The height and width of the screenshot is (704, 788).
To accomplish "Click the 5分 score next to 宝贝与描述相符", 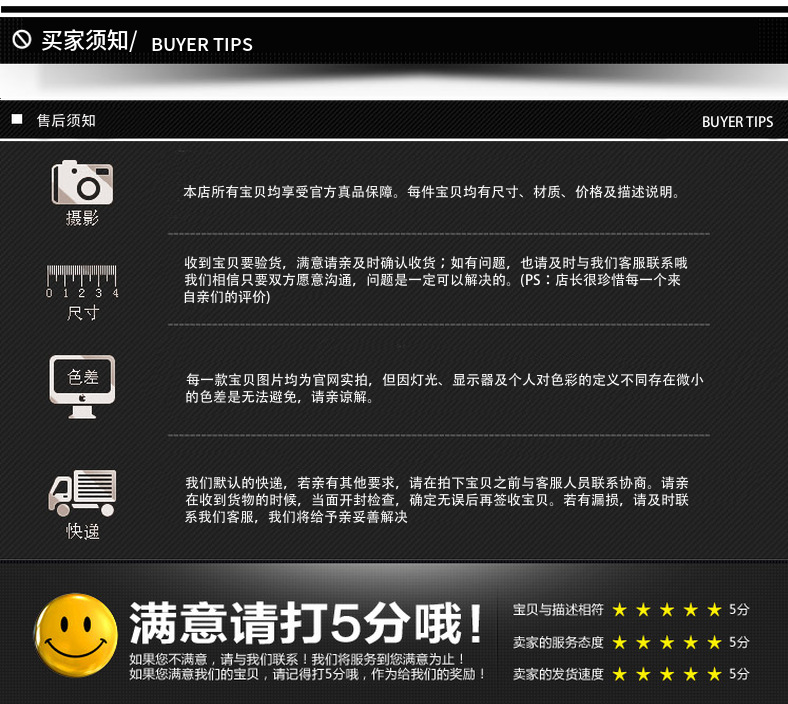I will tap(739, 610).
